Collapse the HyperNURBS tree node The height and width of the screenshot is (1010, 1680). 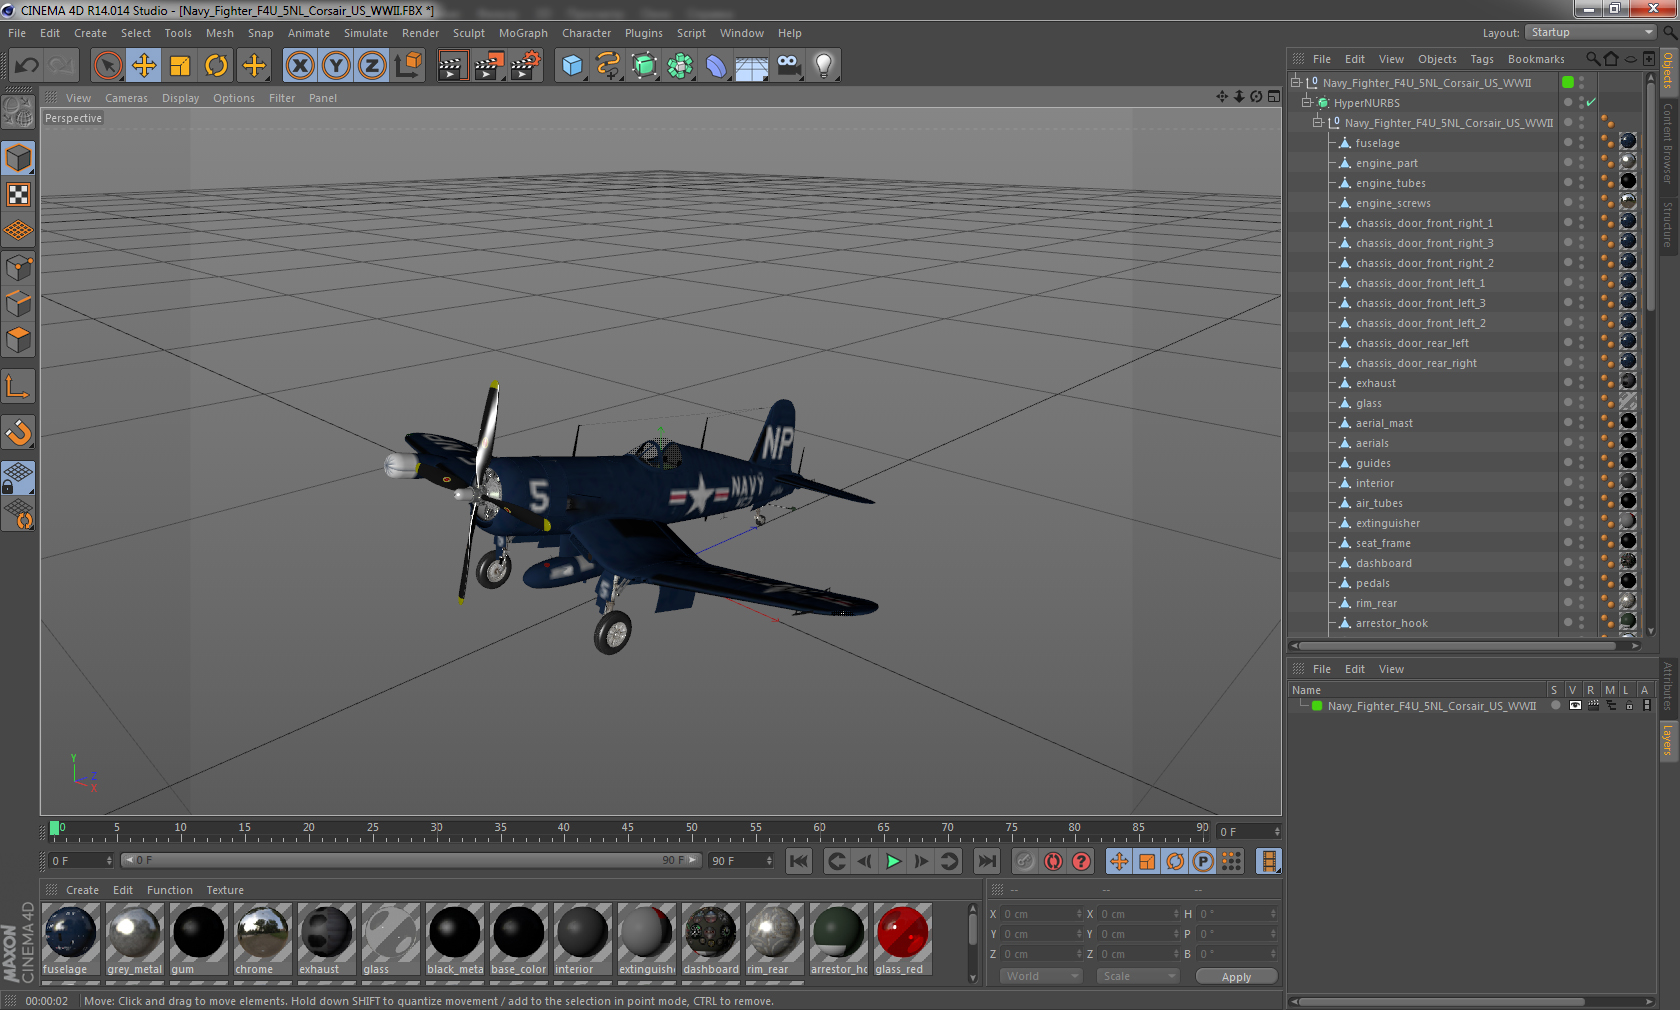point(1306,102)
